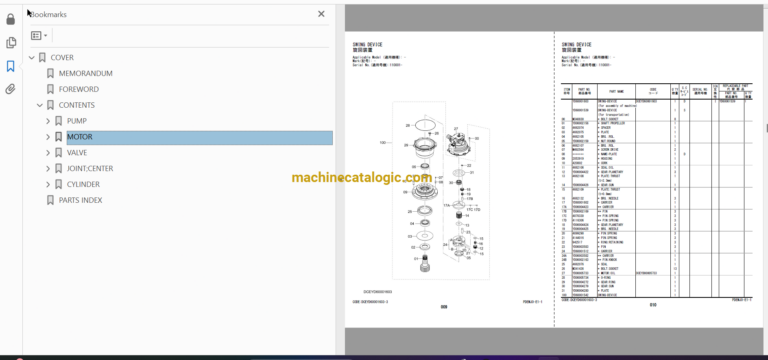Expand the PUMP bookmark
768x360 pixels.
pos(48,121)
